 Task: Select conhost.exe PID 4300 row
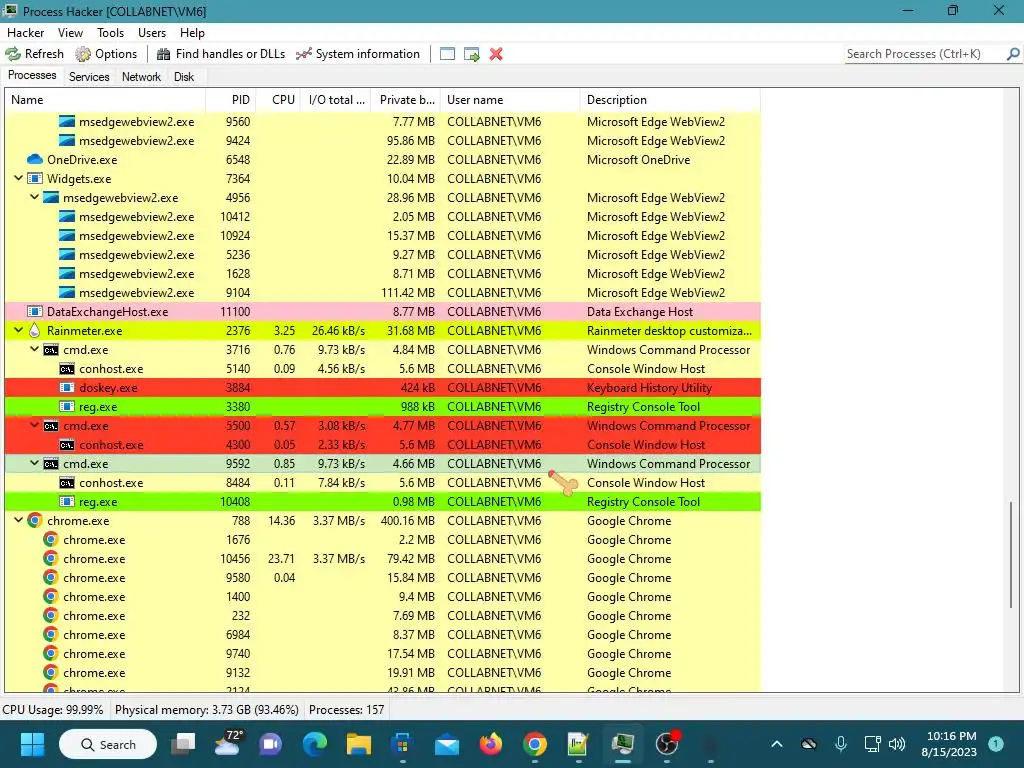point(383,445)
